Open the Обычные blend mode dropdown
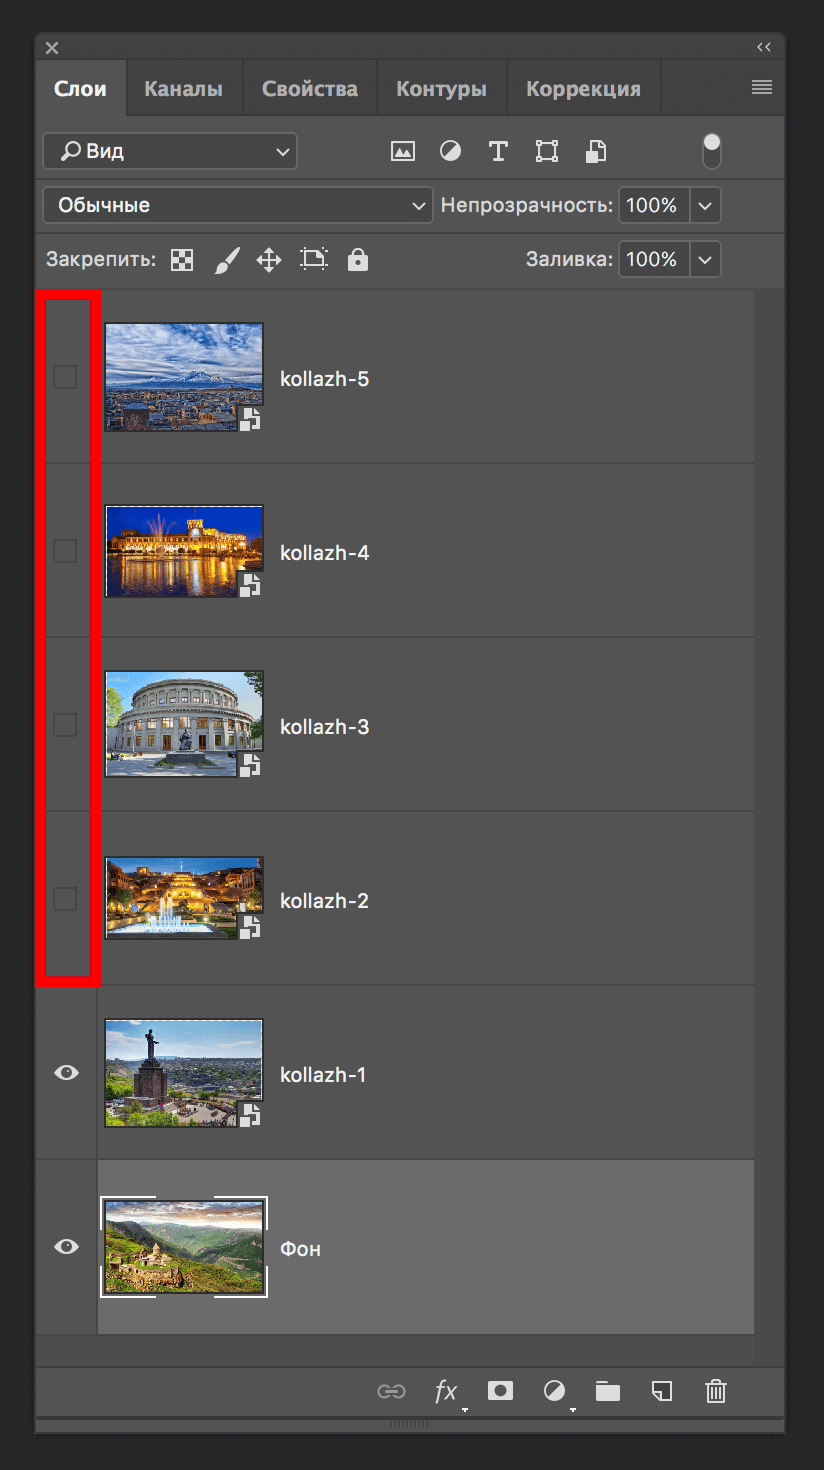This screenshot has width=824, height=1470. point(237,205)
